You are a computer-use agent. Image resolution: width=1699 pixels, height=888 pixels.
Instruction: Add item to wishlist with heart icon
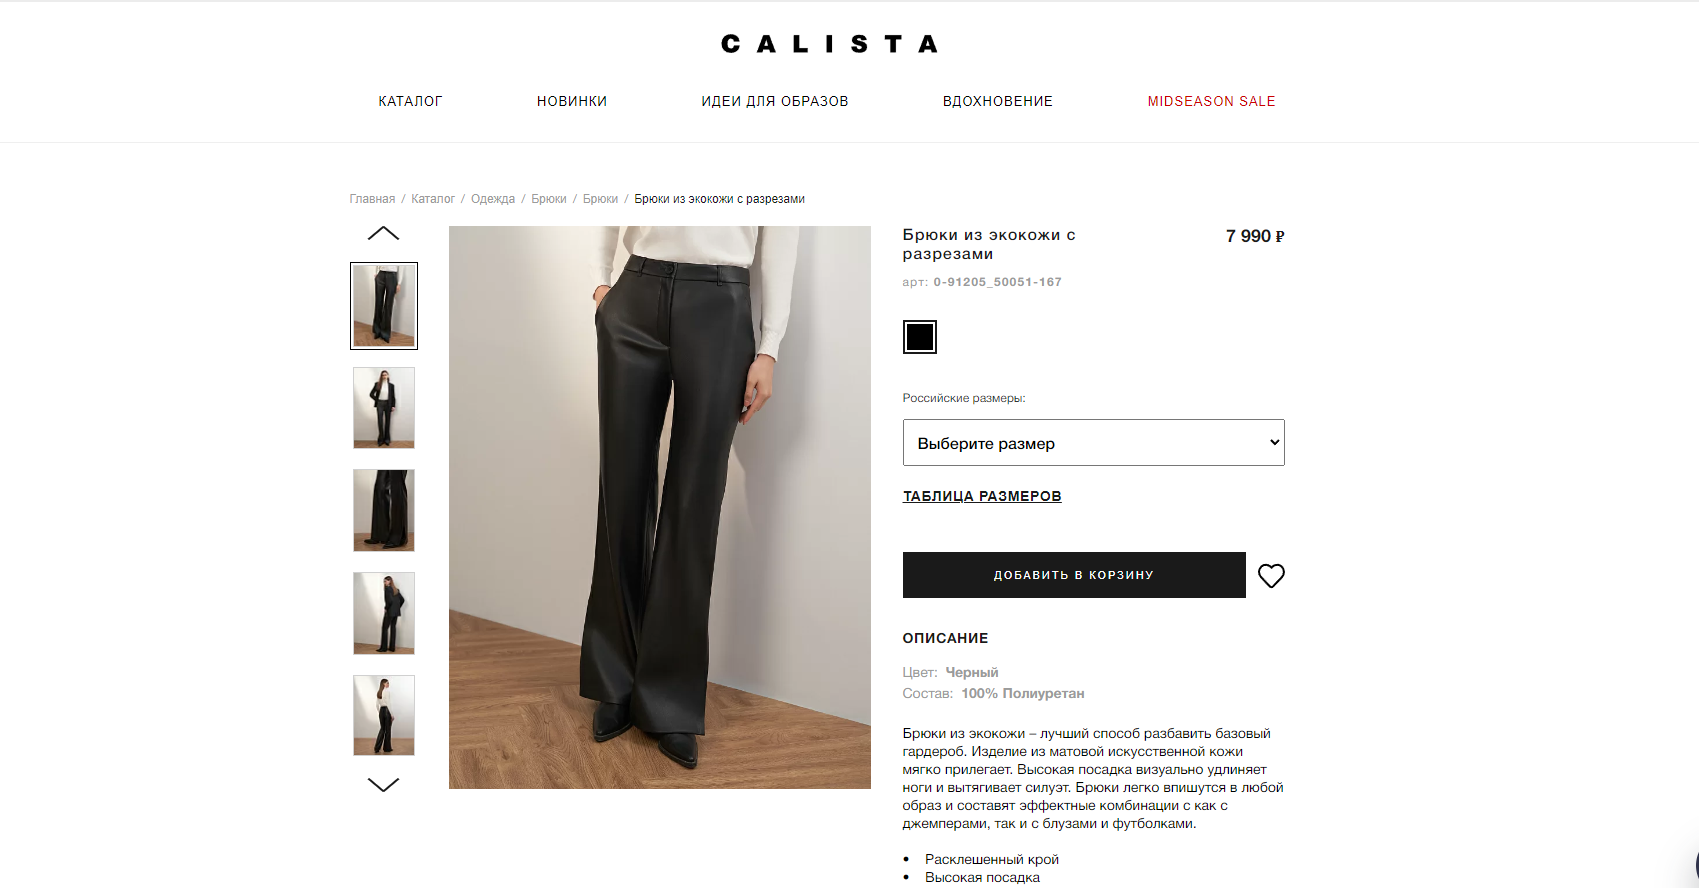tap(1271, 576)
